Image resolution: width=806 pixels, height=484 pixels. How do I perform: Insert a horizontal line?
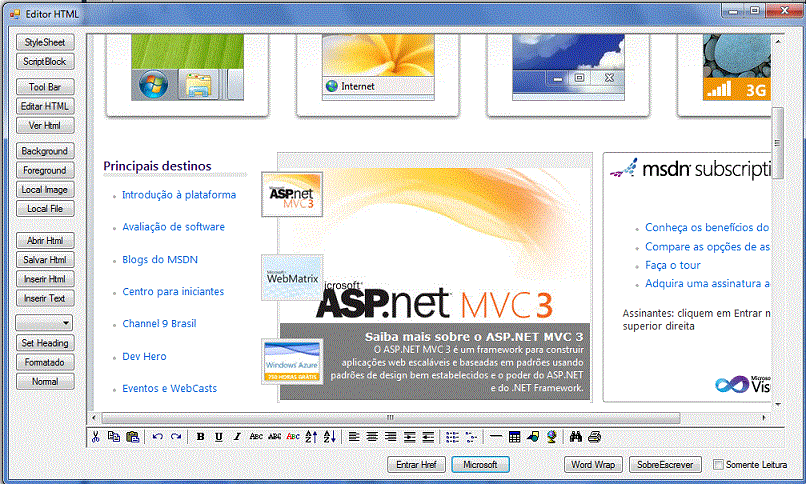(496, 437)
